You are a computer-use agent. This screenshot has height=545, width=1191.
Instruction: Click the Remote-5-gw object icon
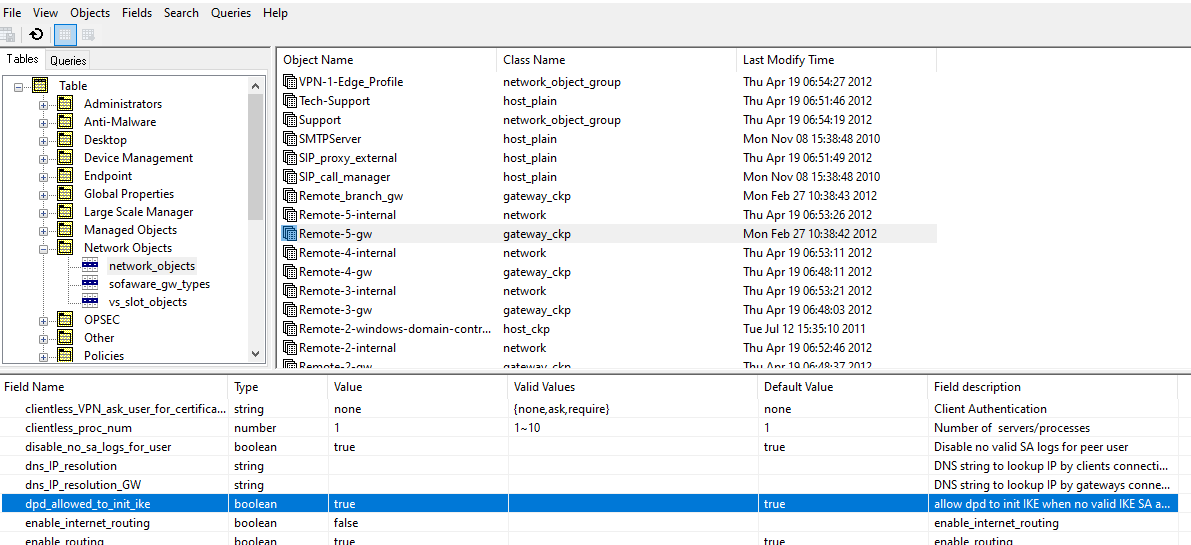(x=290, y=234)
